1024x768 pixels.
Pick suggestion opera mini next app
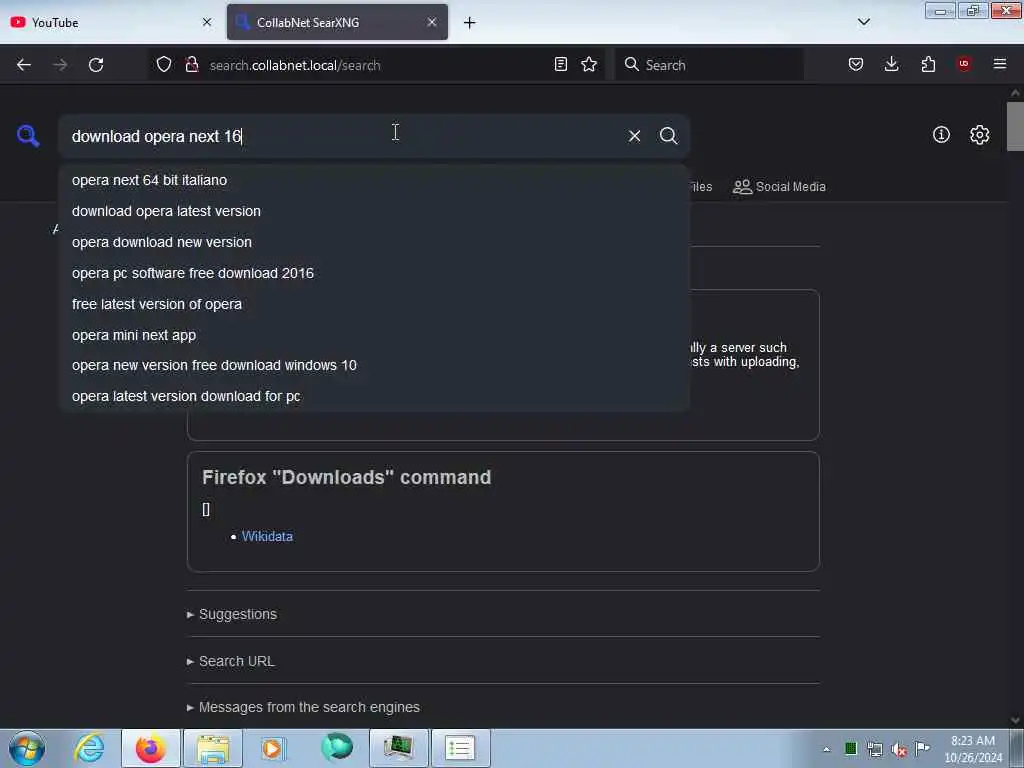pyautogui.click(x=374, y=335)
